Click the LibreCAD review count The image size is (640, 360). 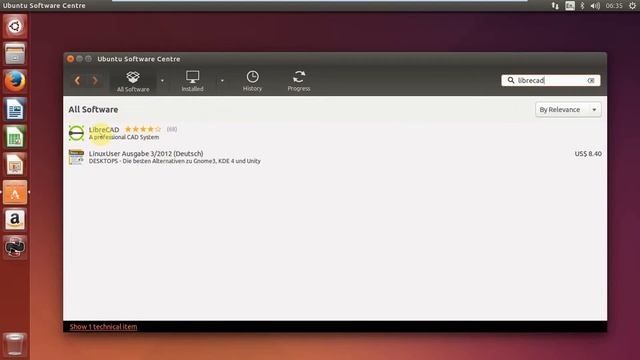pos(172,129)
